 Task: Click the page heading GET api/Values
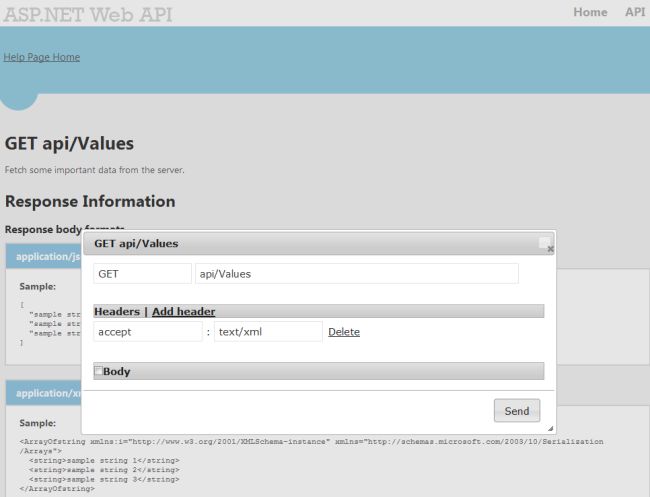point(69,143)
